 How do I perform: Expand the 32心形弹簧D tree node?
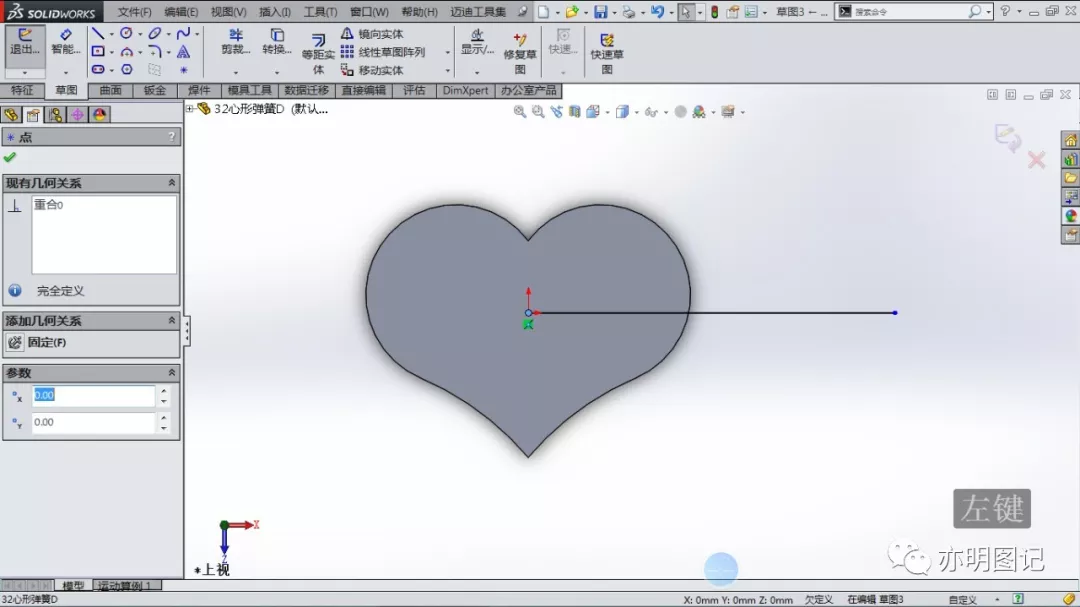[x=189, y=109]
